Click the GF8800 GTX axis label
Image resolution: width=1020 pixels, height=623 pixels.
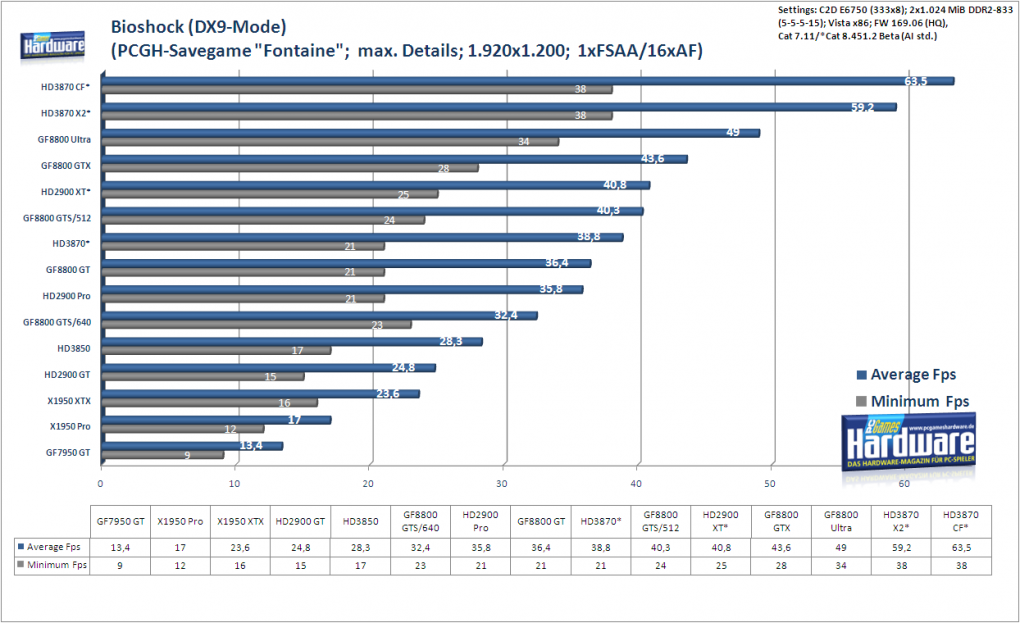click(x=66, y=166)
